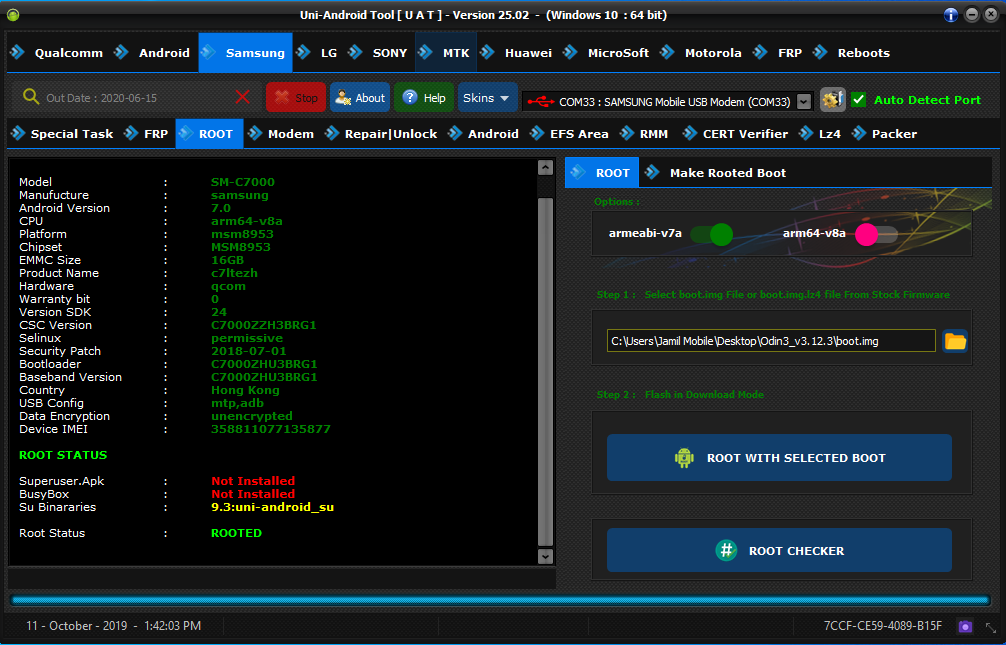The width and height of the screenshot is (1006, 645).
Task: Open the MicroSoft tab
Action: (x=607, y=53)
